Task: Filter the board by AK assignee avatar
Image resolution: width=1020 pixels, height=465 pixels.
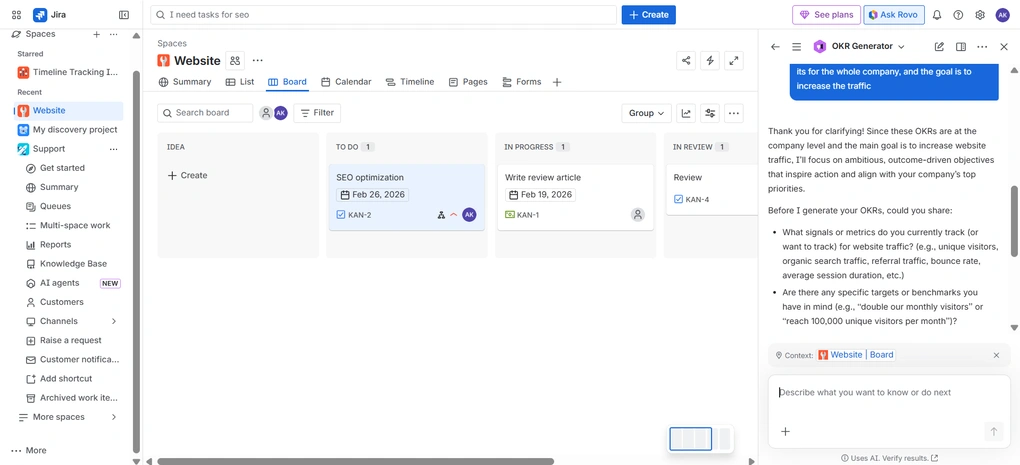Action: point(280,113)
